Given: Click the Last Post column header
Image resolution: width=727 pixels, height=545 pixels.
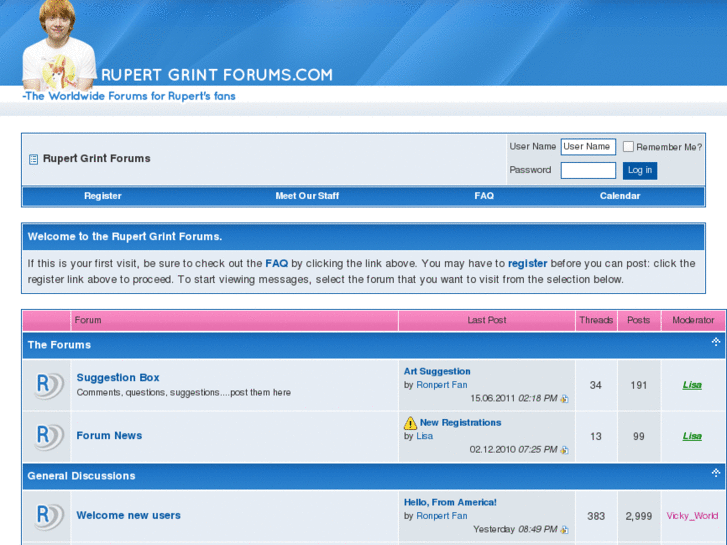Looking at the screenshot, I should pos(486,320).
